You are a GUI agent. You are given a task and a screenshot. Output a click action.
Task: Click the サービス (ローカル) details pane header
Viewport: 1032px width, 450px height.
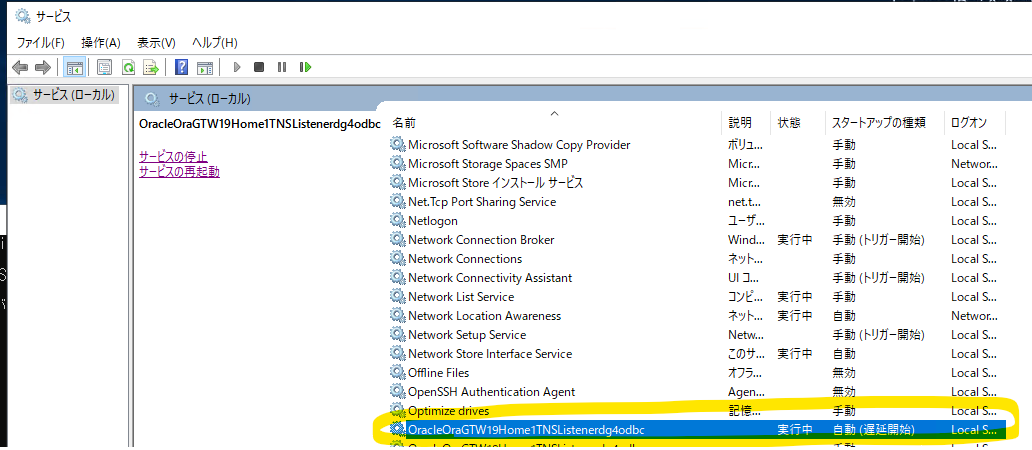210,99
